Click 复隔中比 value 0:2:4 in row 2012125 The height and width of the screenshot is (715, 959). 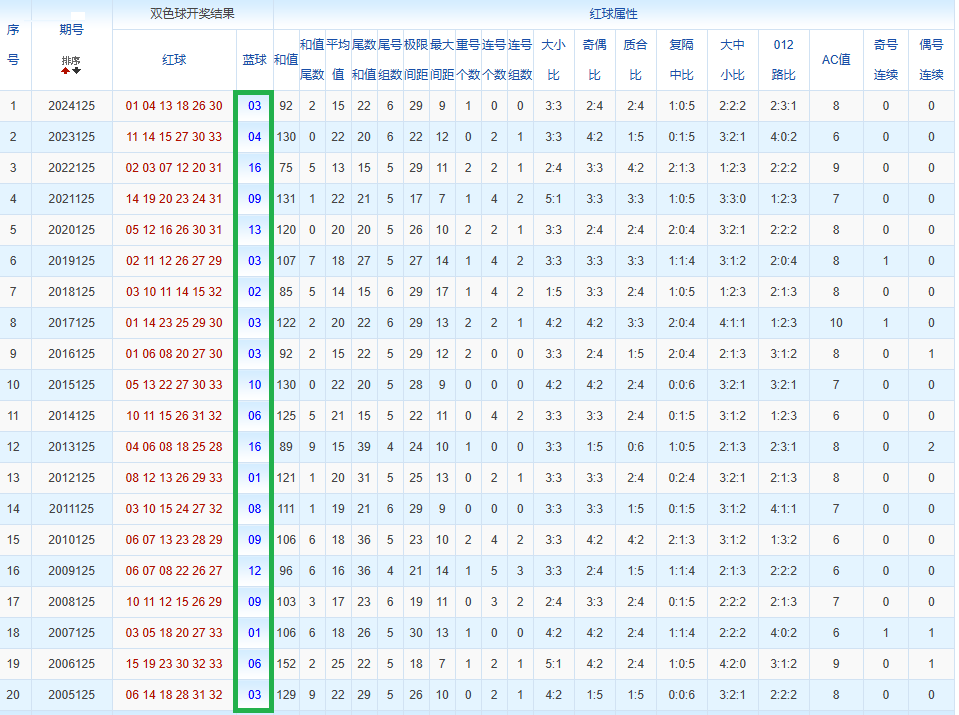tap(681, 478)
